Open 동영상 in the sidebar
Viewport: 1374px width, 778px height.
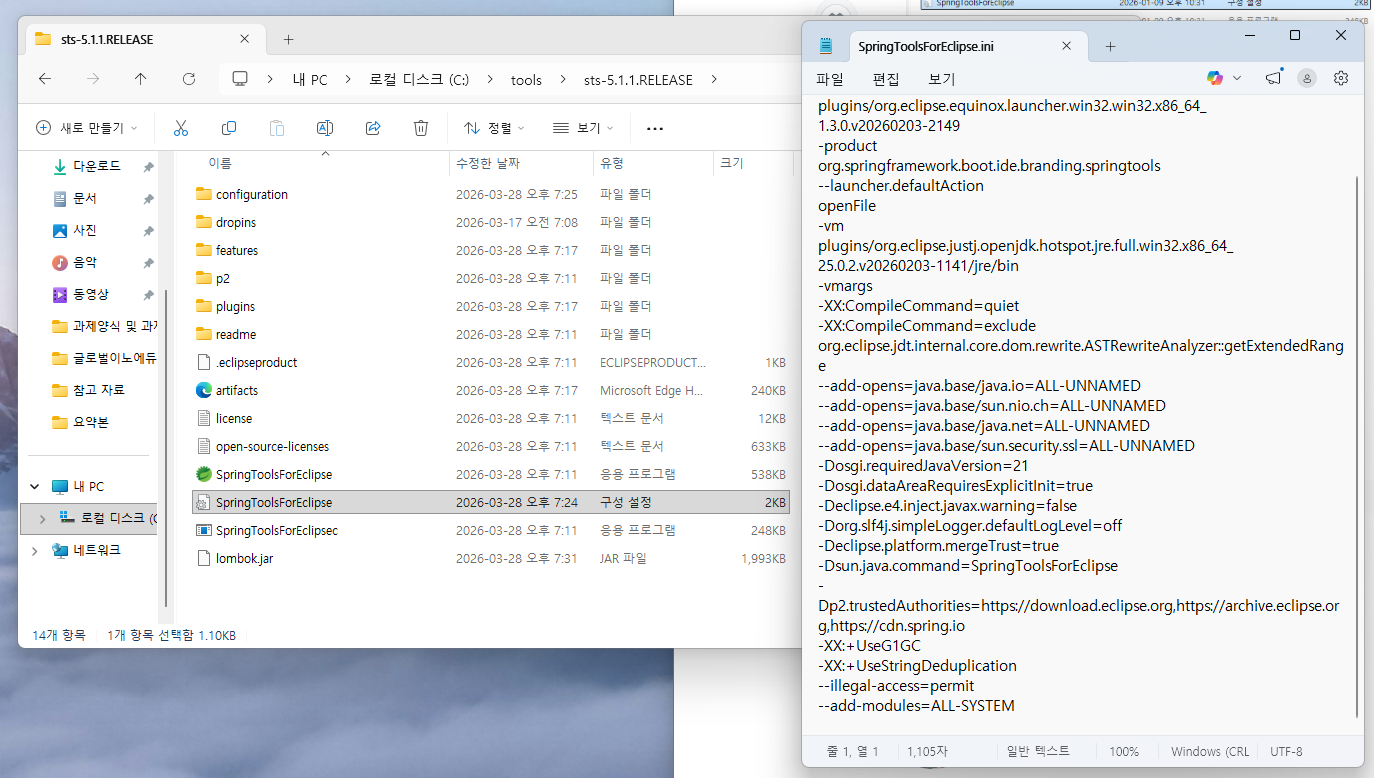[x=91, y=294]
